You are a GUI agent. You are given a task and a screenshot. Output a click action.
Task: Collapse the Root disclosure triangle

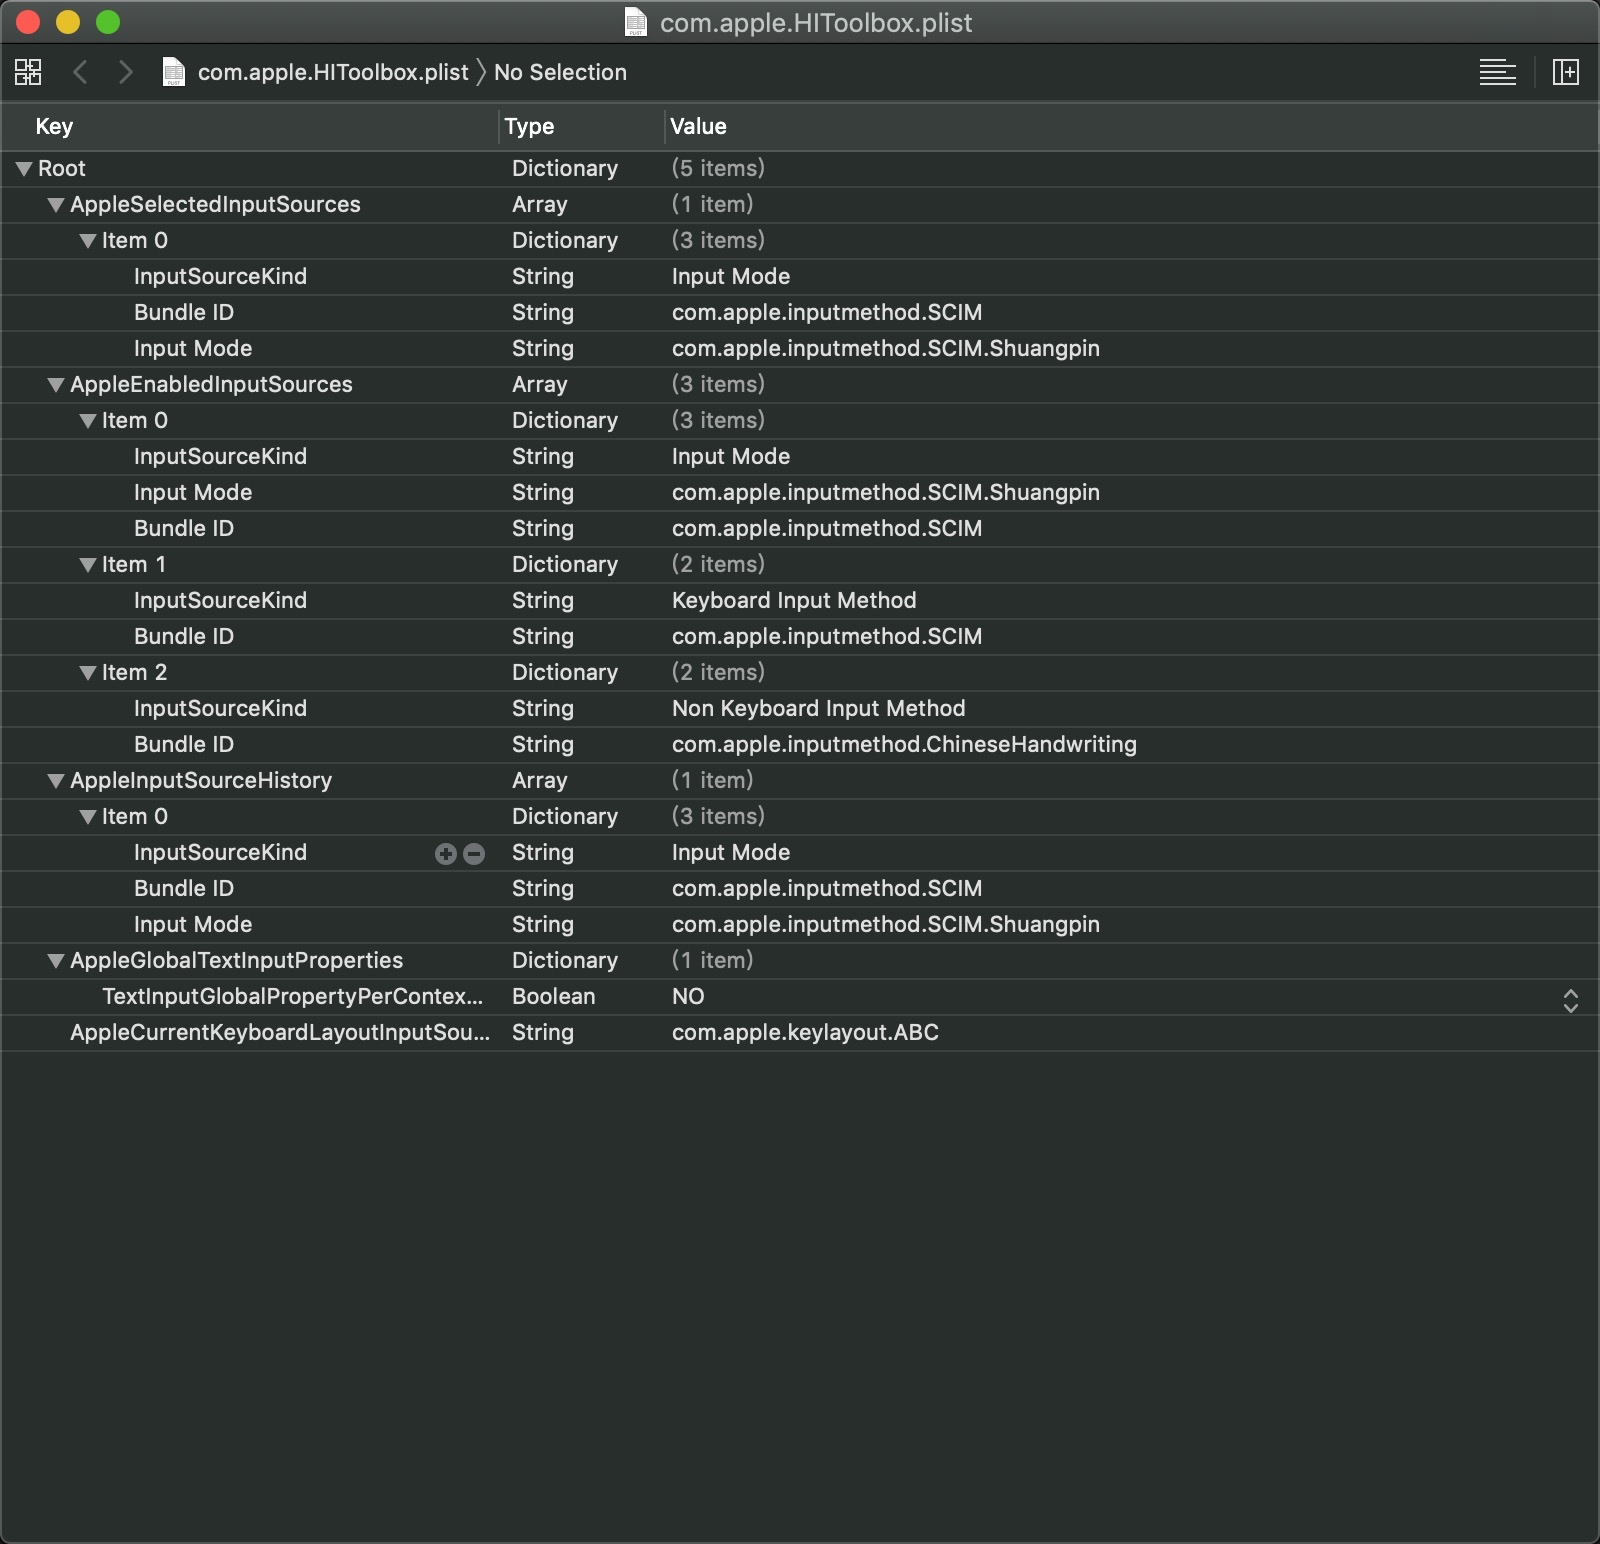click(x=24, y=169)
